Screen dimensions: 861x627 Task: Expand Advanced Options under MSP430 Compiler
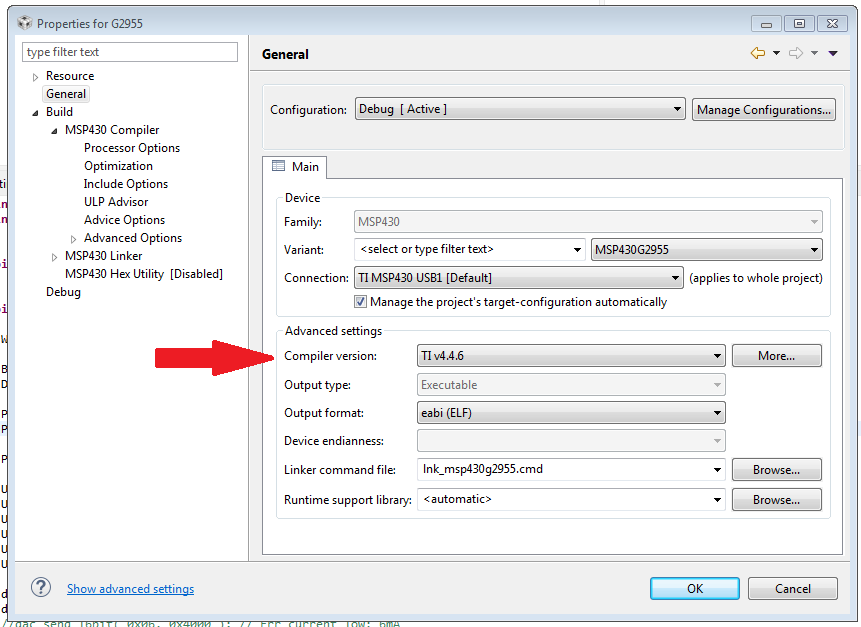71,237
